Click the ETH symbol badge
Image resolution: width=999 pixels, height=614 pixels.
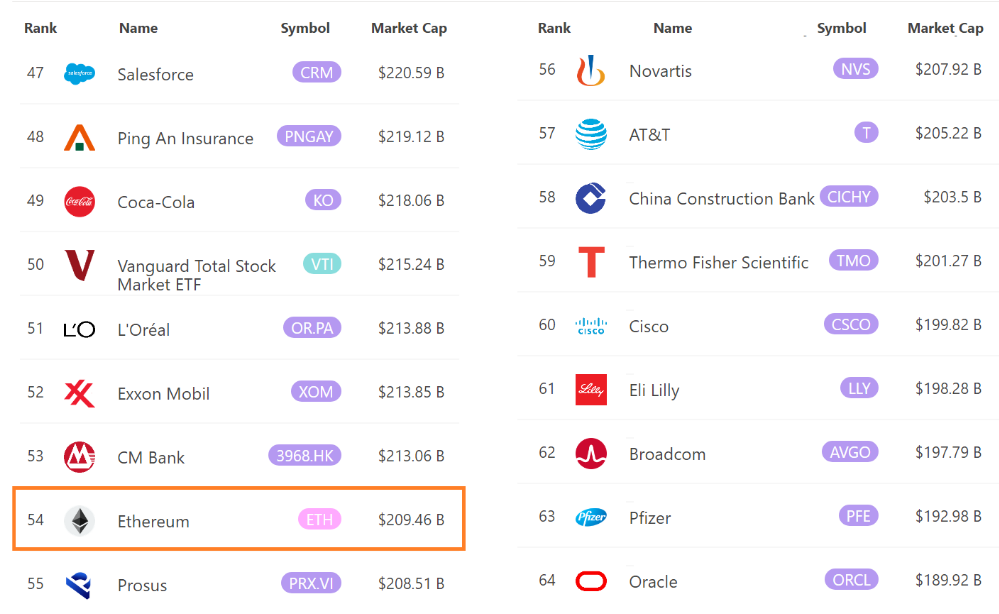point(319,519)
